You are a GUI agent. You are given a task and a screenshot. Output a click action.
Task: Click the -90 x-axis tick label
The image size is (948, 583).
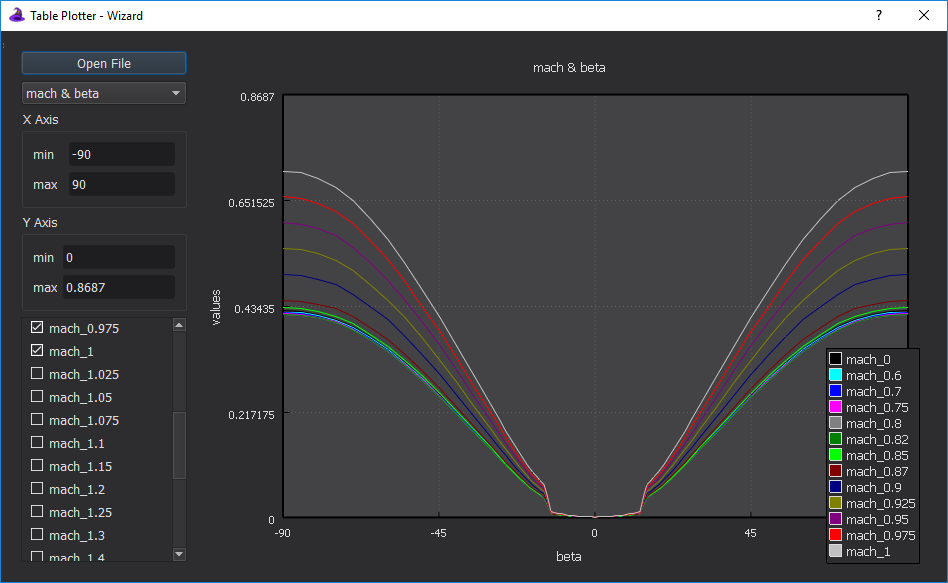point(282,533)
